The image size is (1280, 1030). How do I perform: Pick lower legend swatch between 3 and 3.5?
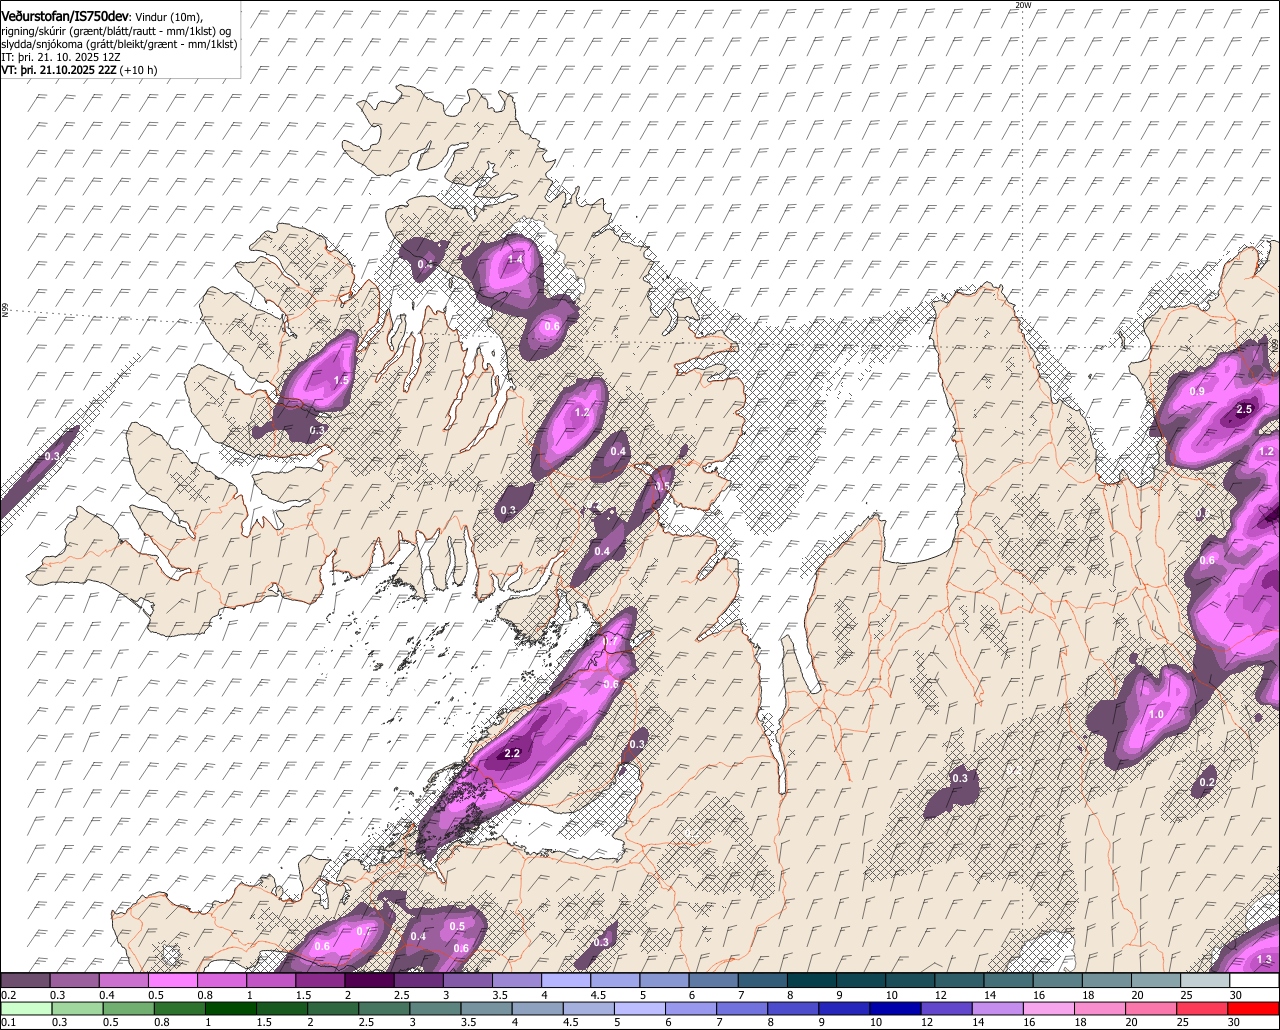coord(435,1008)
